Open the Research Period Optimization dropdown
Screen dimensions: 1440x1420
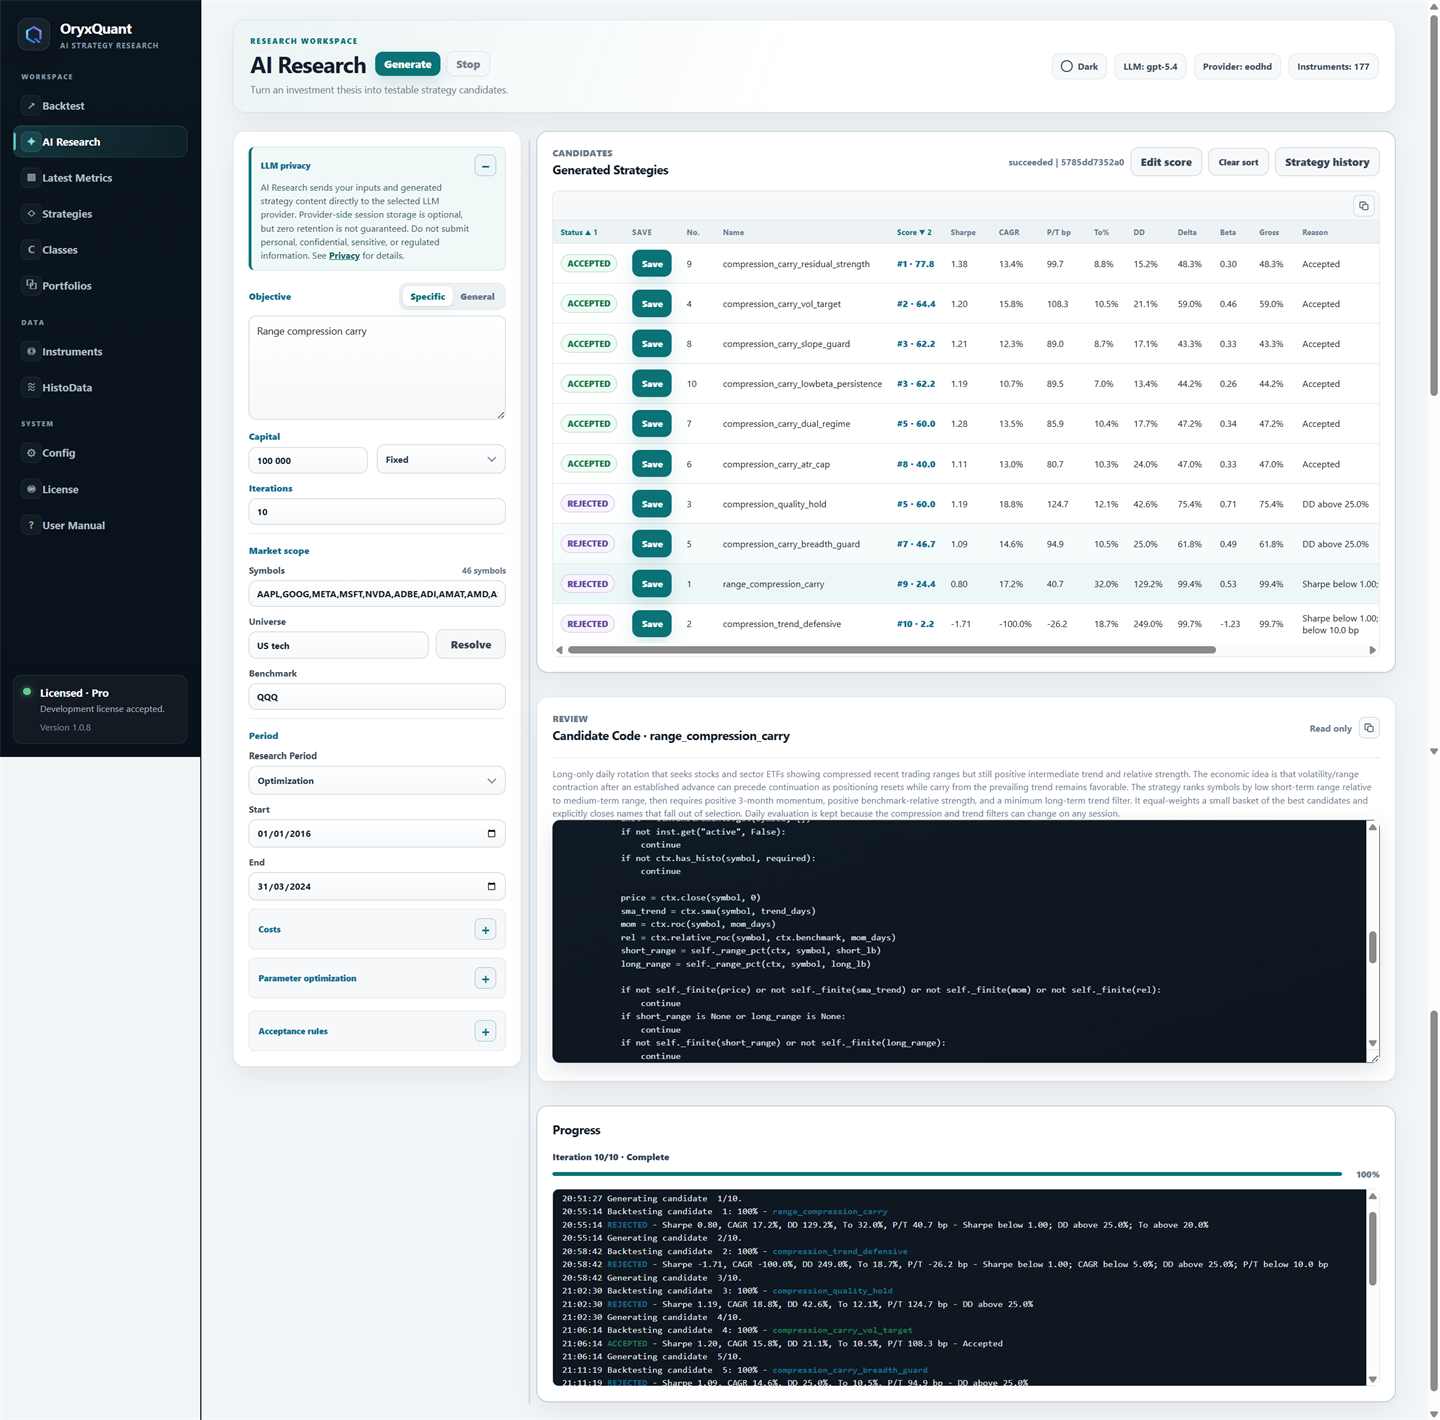[x=377, y=781]
